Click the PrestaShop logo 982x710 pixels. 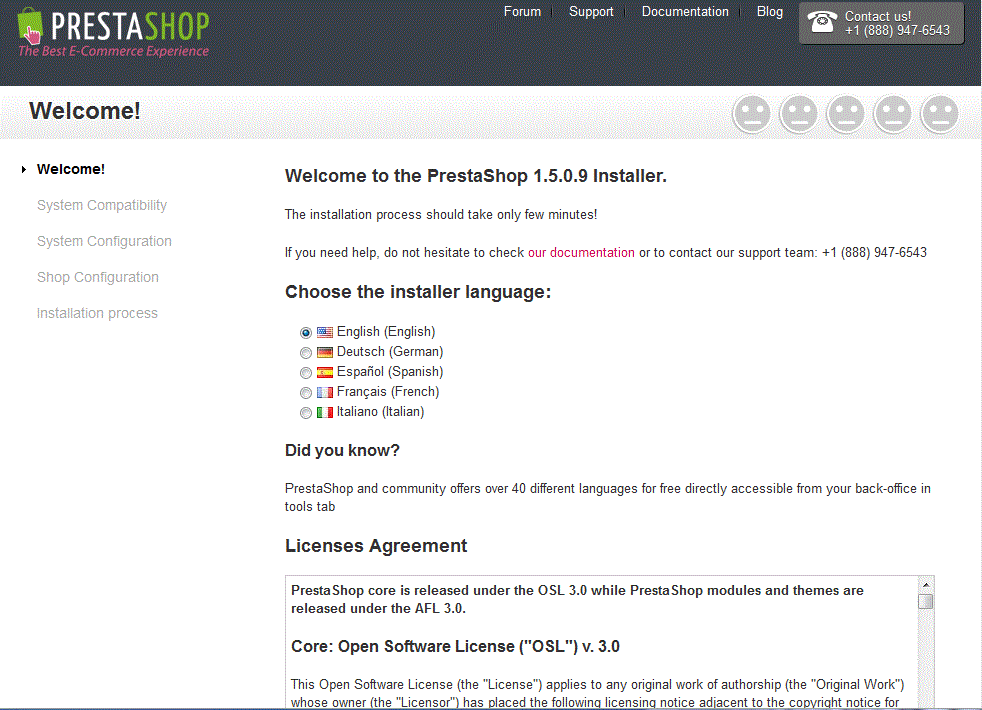tap(113, 32)
